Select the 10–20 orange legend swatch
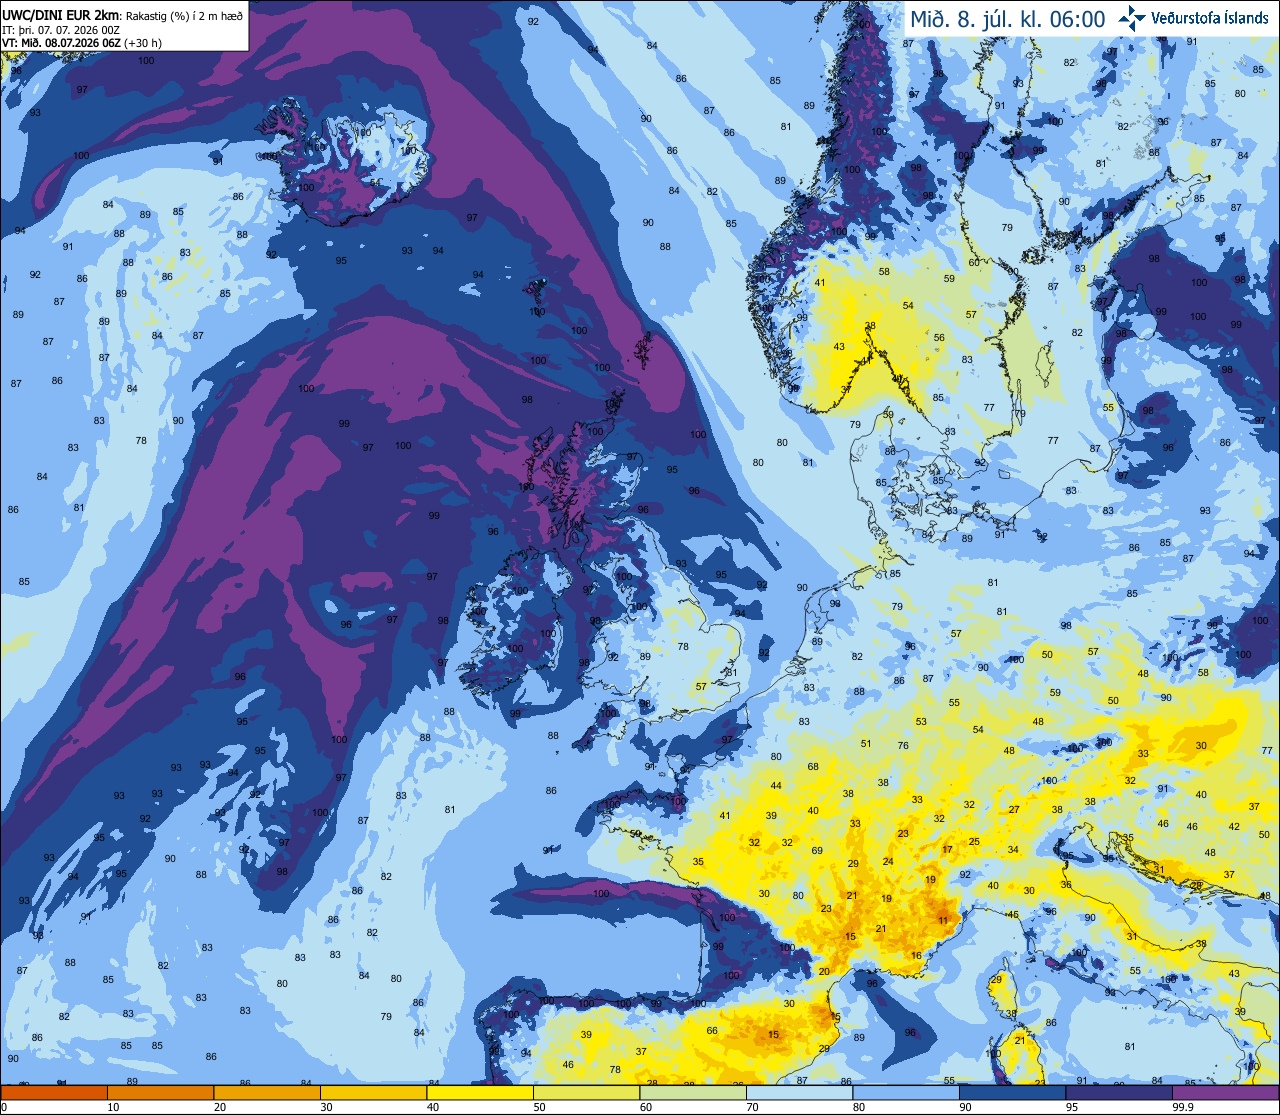The width and height of the screenshot is (1280, 1115). click(160, 1093)
